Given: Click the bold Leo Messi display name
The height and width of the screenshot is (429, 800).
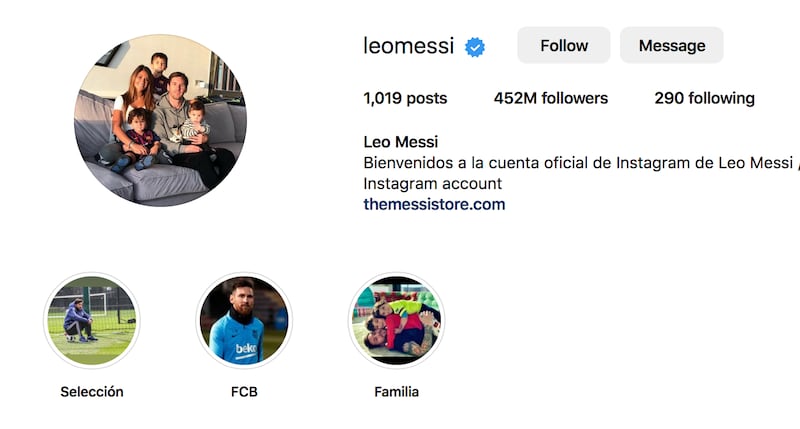Looking at the screenshot, I should (x=400, y=142).
